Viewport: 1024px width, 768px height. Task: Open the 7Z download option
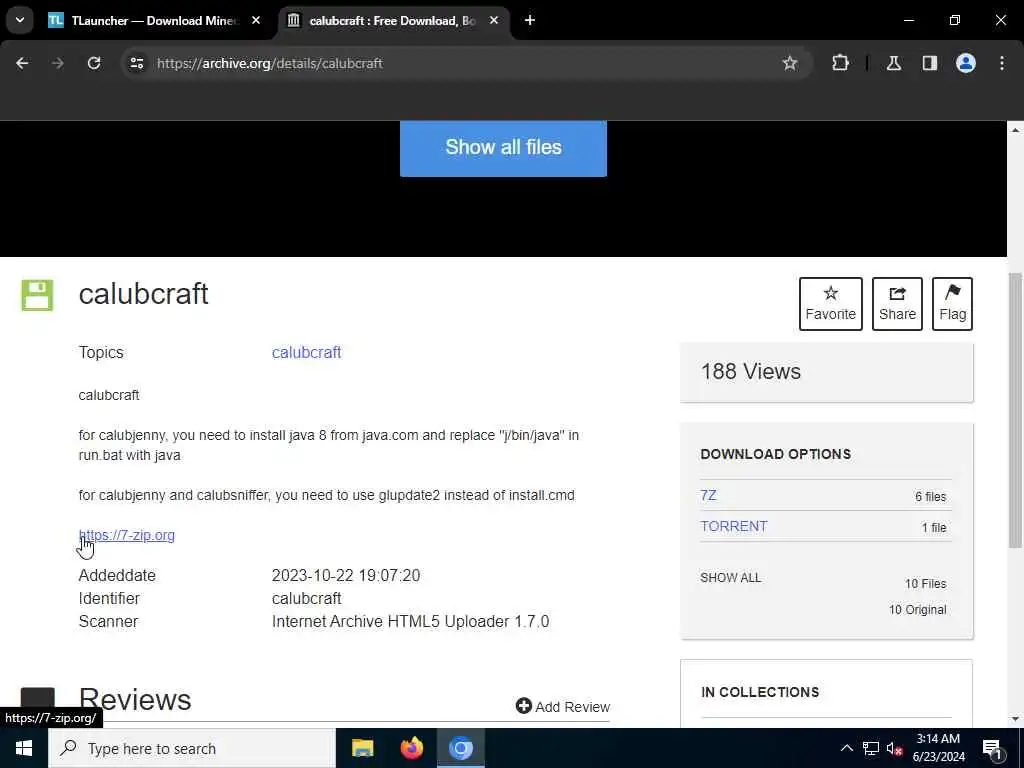click(709, 495)
